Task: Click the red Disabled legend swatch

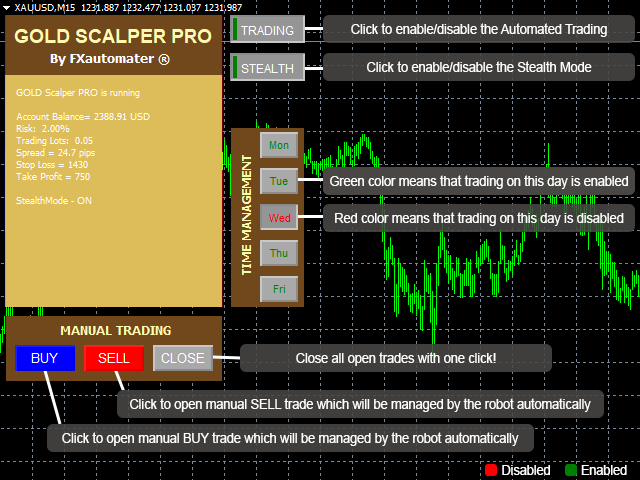Action: [x=491, y=470]
